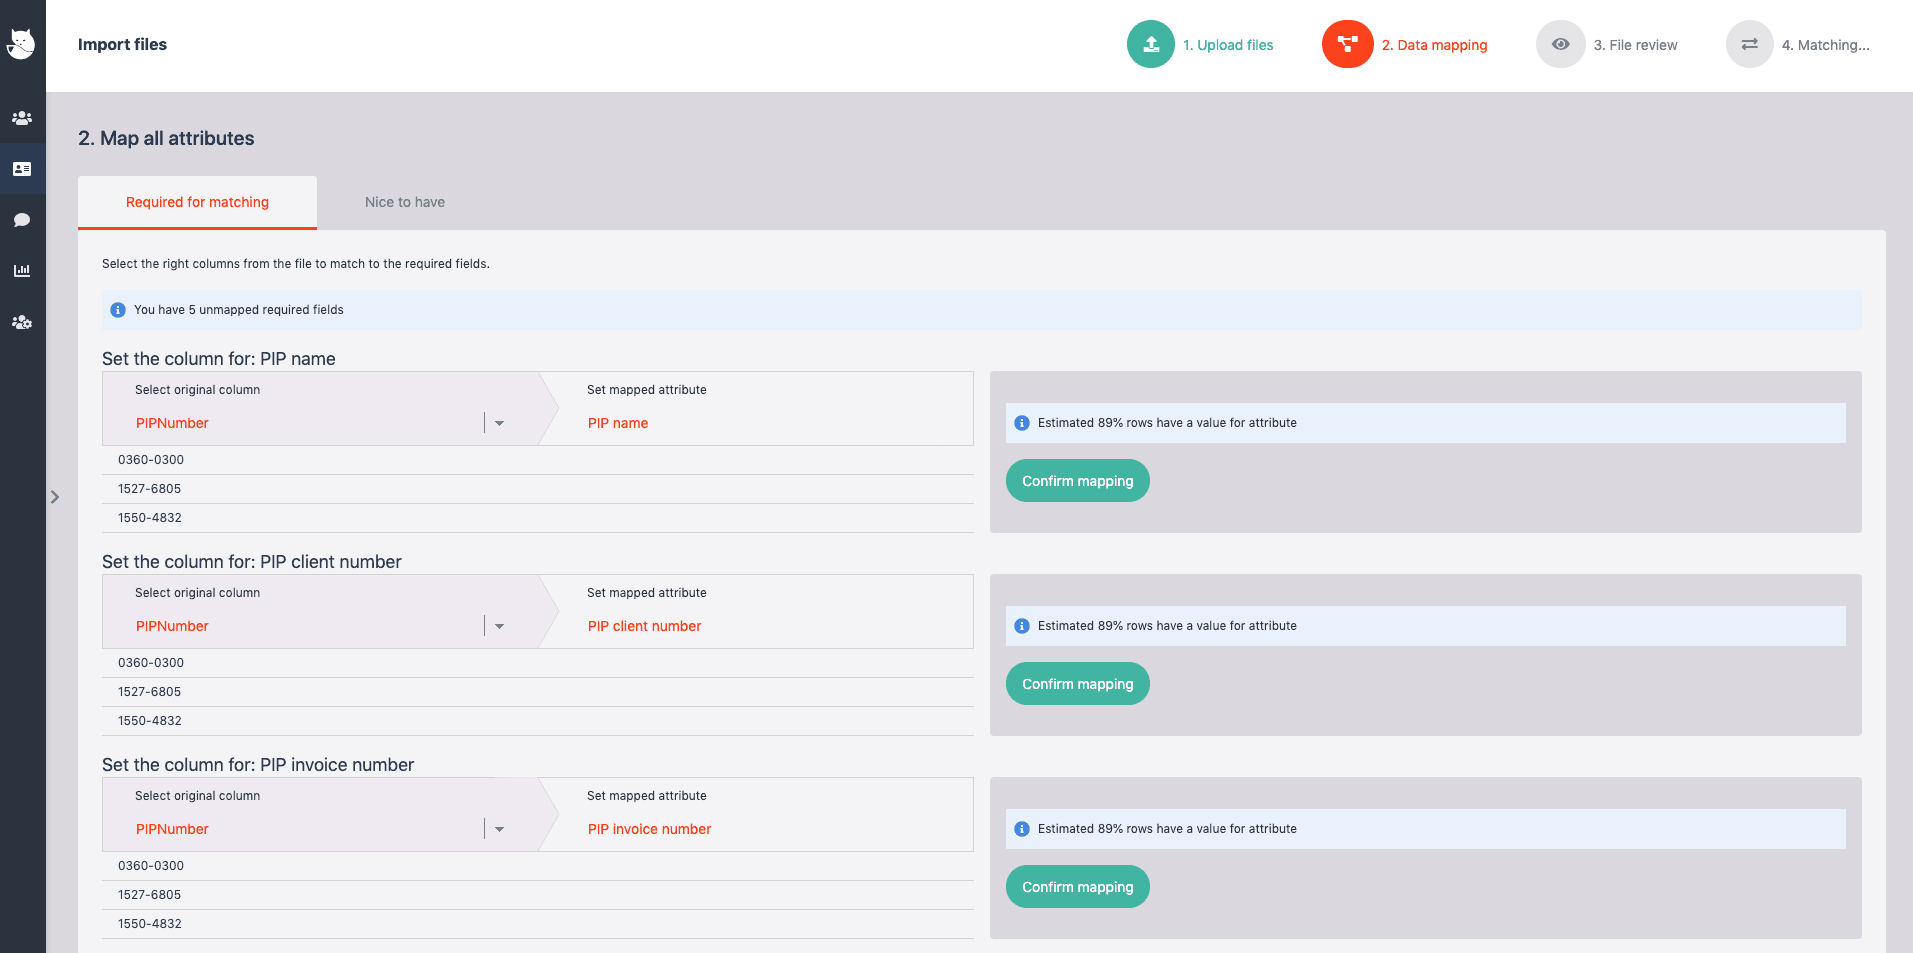The height and width of the screenshot is (953, 1913).
Task: Click the Upload files step icon
Action: click(1151, 44)
